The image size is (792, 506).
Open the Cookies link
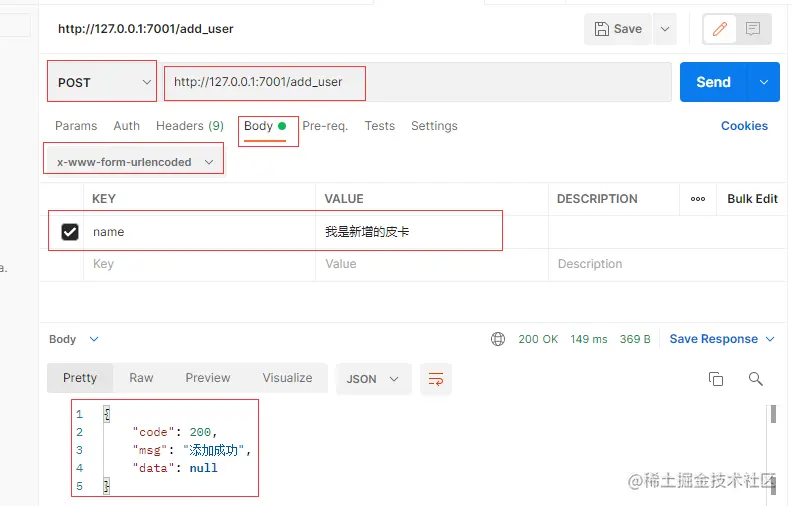tap(744, 126)
